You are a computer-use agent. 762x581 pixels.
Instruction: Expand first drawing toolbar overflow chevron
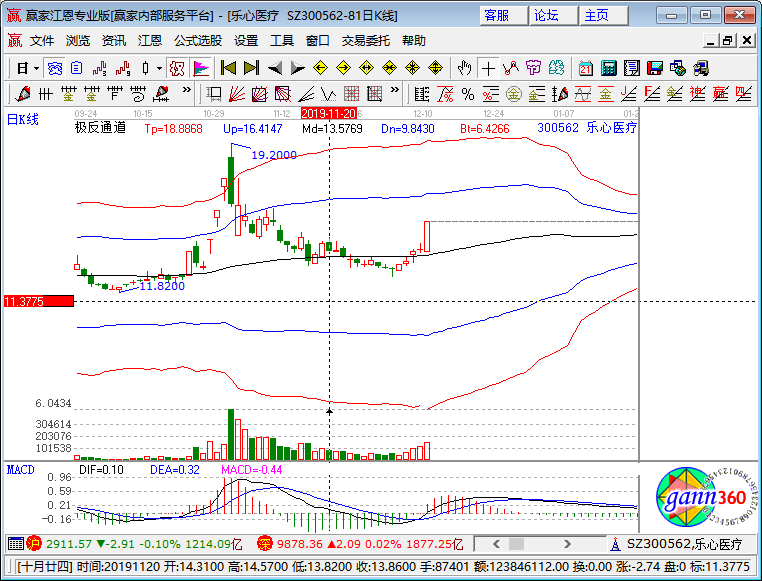187,90
